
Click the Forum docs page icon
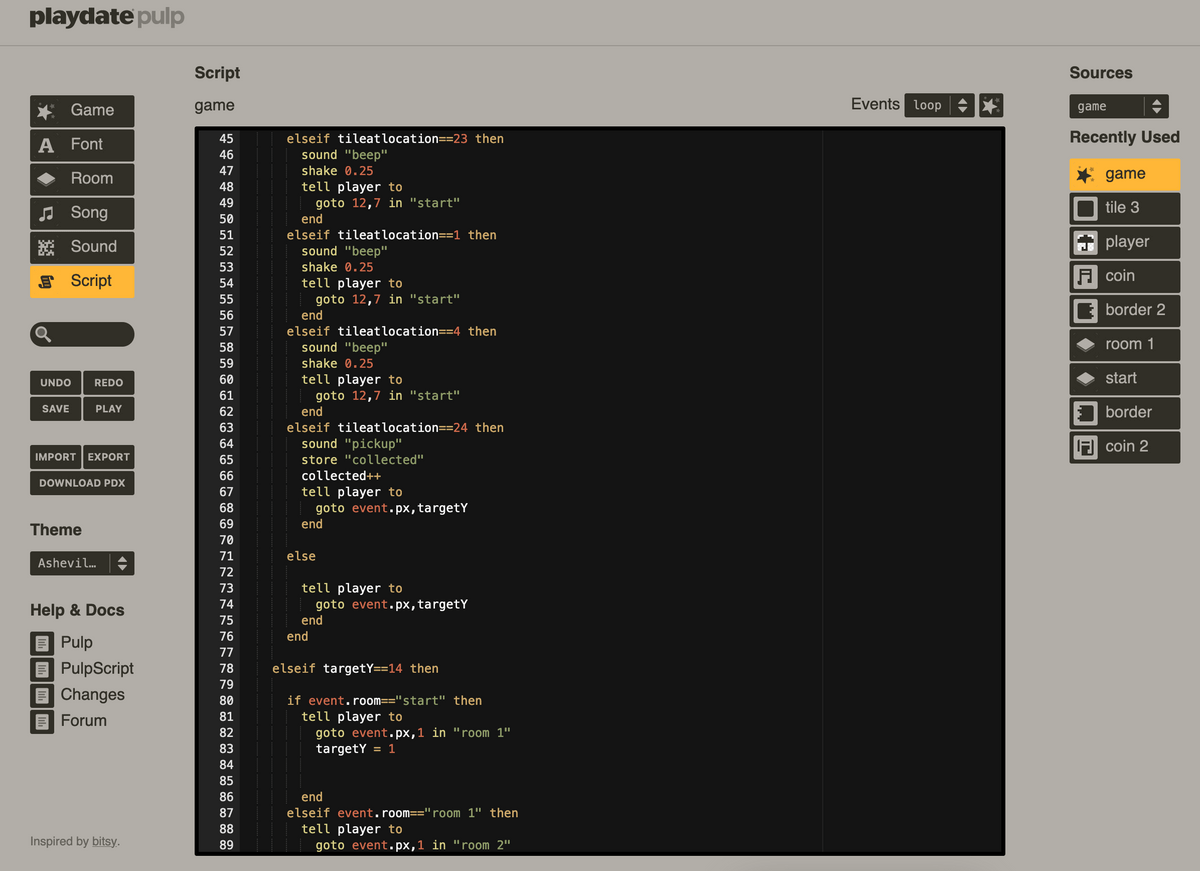42,721
